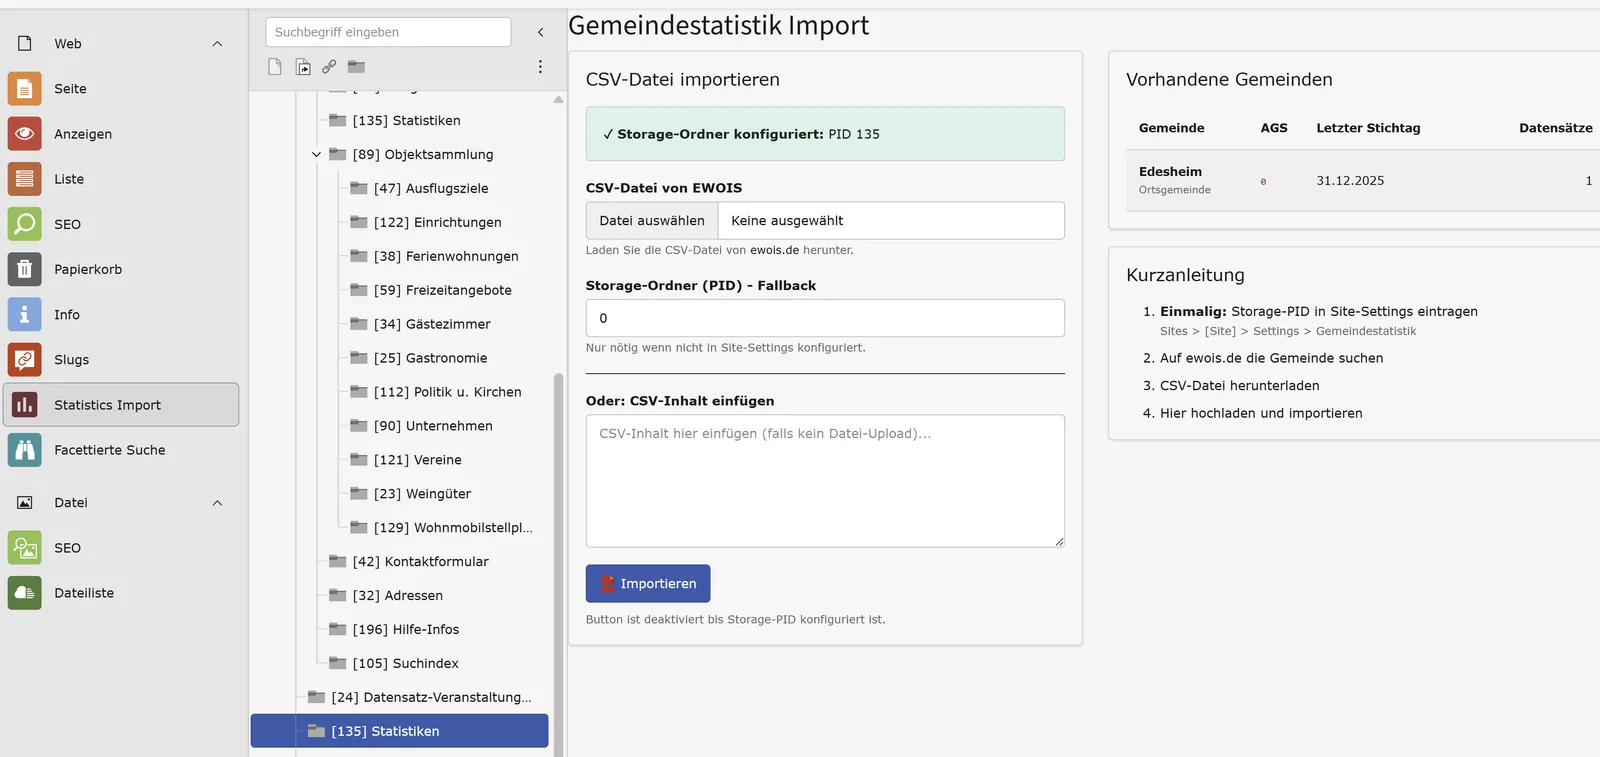The image size is (1600, 757).
Task: Collapse the page tree panel arrow
Action: point(541,32)
